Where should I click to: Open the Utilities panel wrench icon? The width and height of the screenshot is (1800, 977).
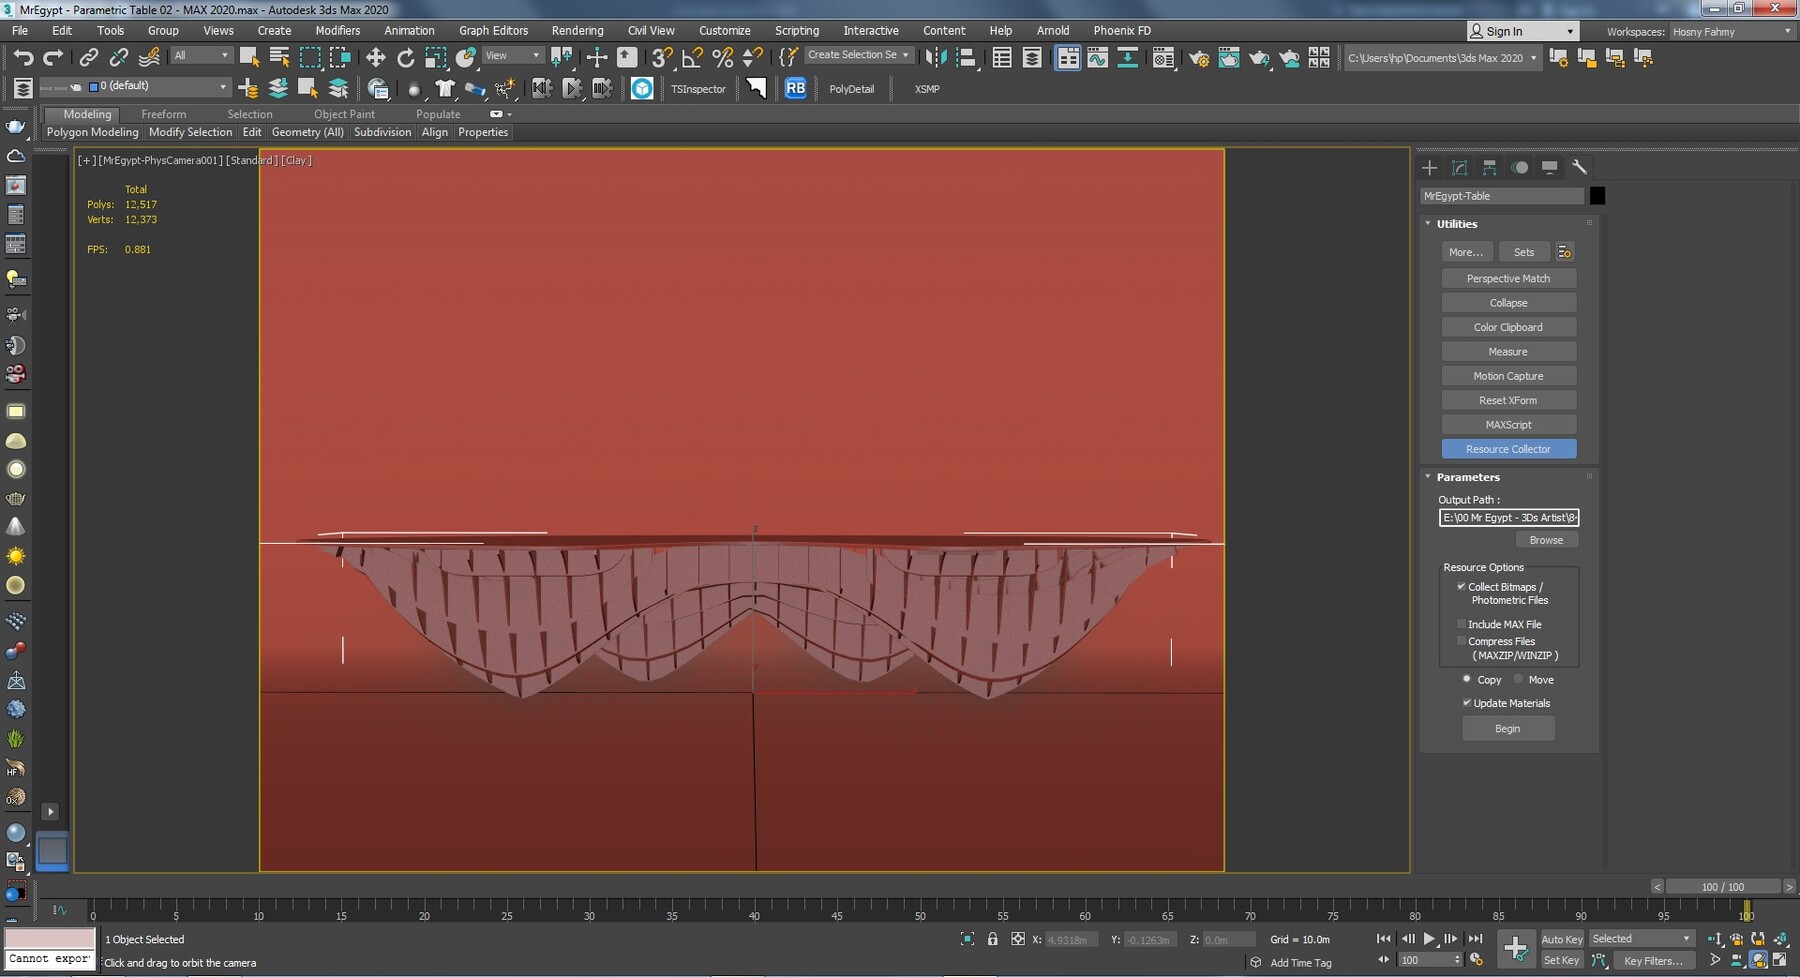click(x=1581, y=167)
